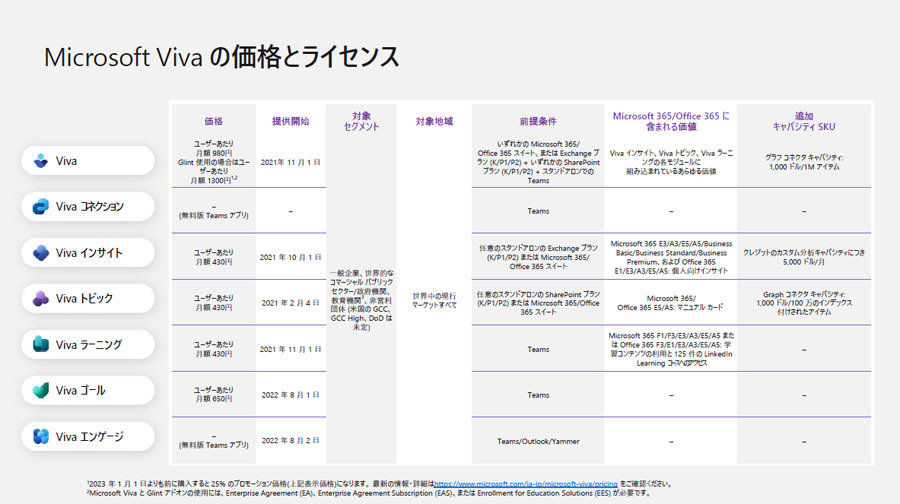This screenshot has width=900, height=504.
Task: Click the LinkedIn Learning included value cell
Action: (671, 349)
